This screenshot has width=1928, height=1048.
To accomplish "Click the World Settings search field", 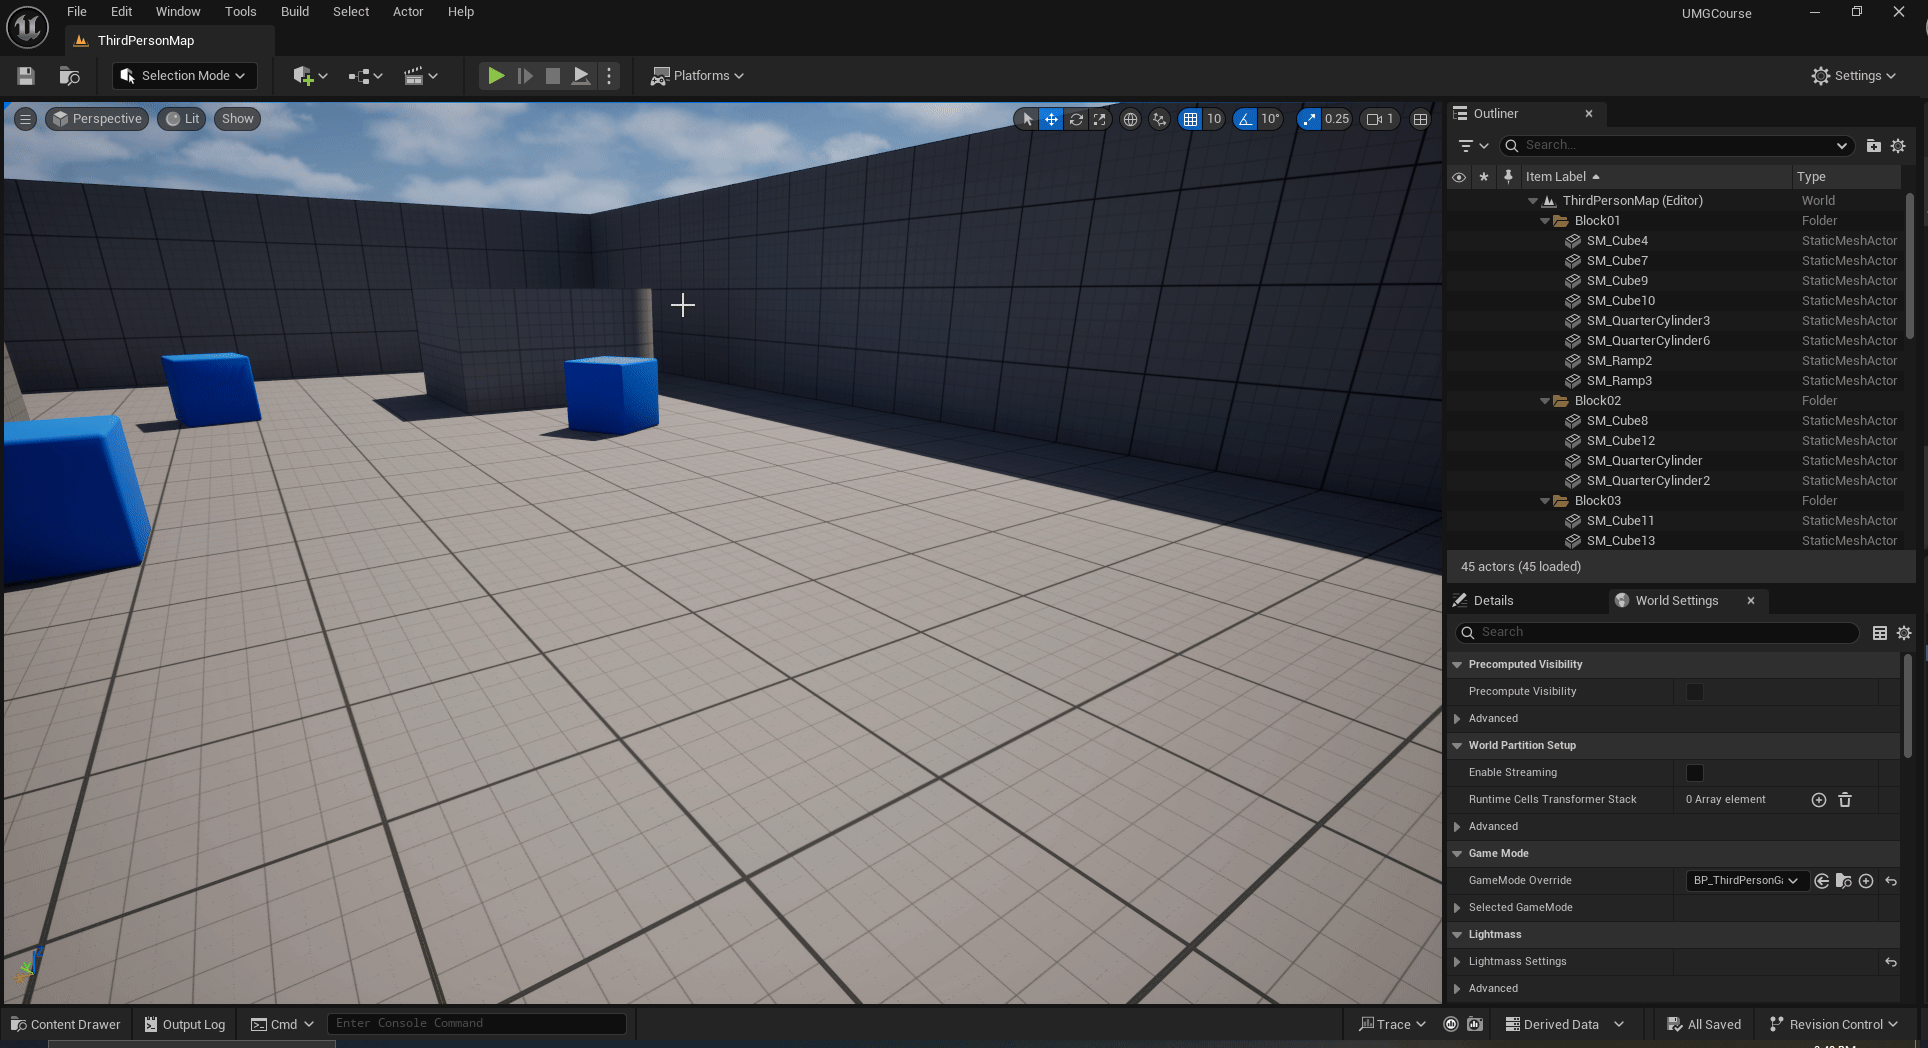I will pos(1657,632).
